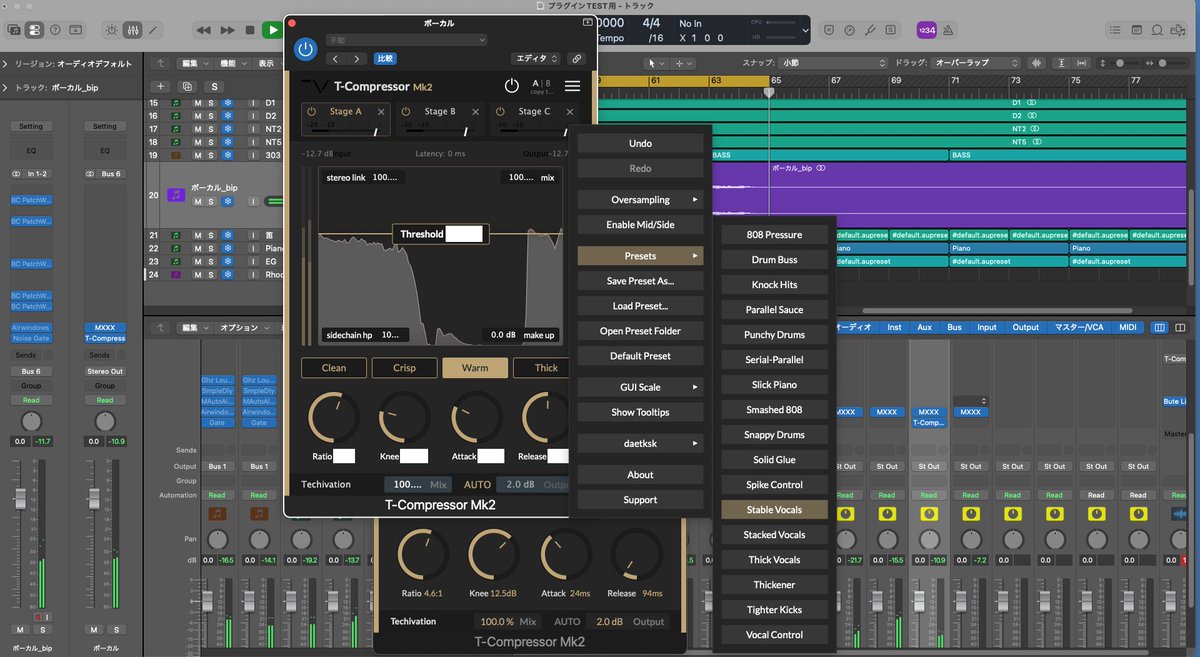Screen dimensions: 1200x657
Task: Click the Stop transport button
Action: pos(248,31)
